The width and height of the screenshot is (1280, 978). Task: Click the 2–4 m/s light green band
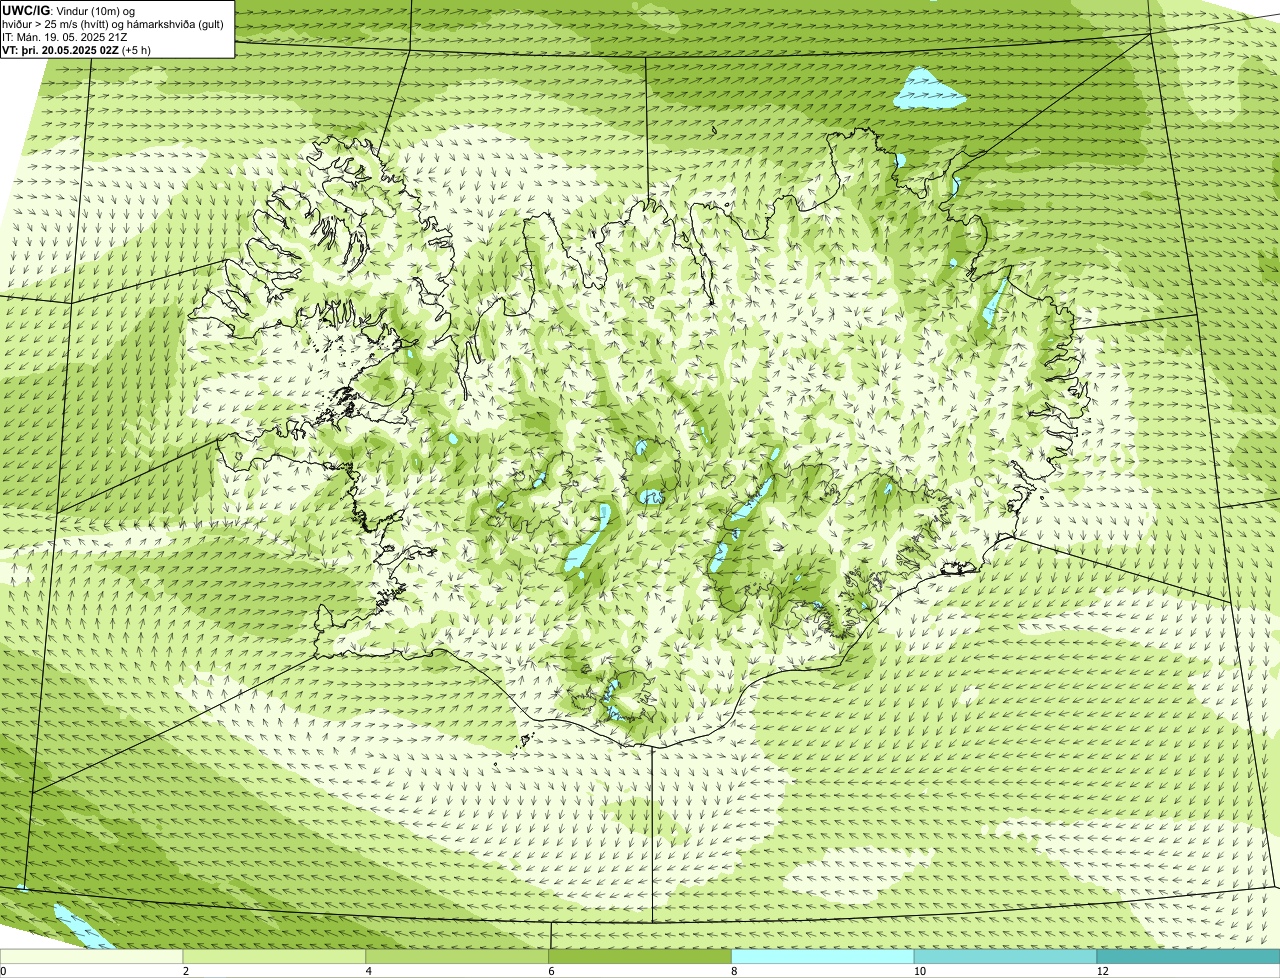(275, 956)
